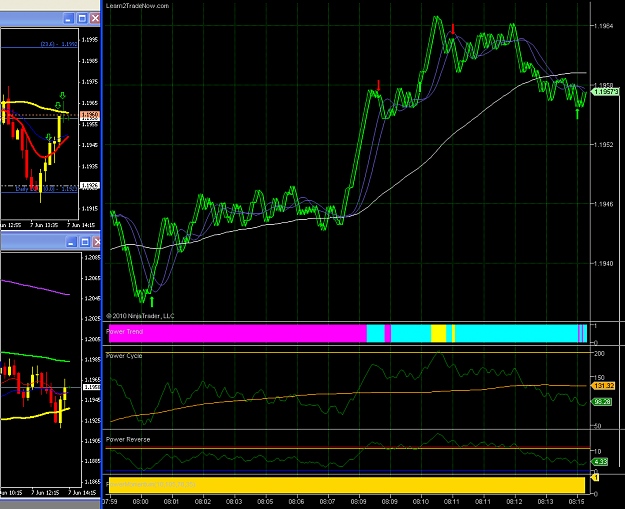Click the Power Cycle panel label
The width and height of the screenshot is (625, 509).
(x=124, y=356)
